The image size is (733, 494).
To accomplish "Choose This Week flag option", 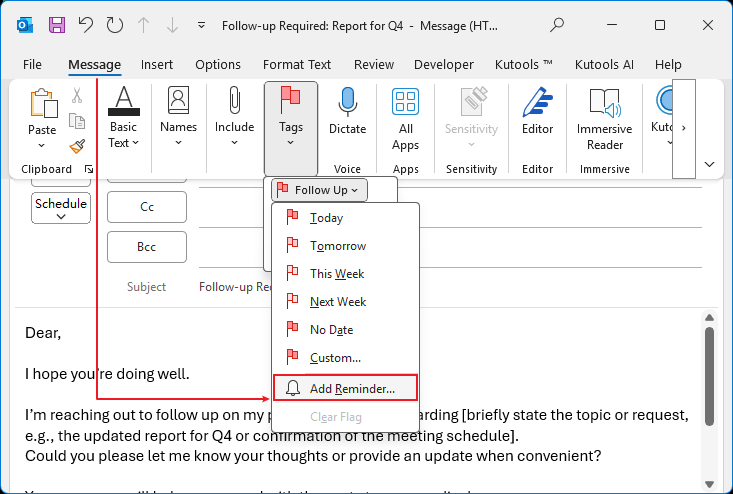I will click(x=345, y=274).
